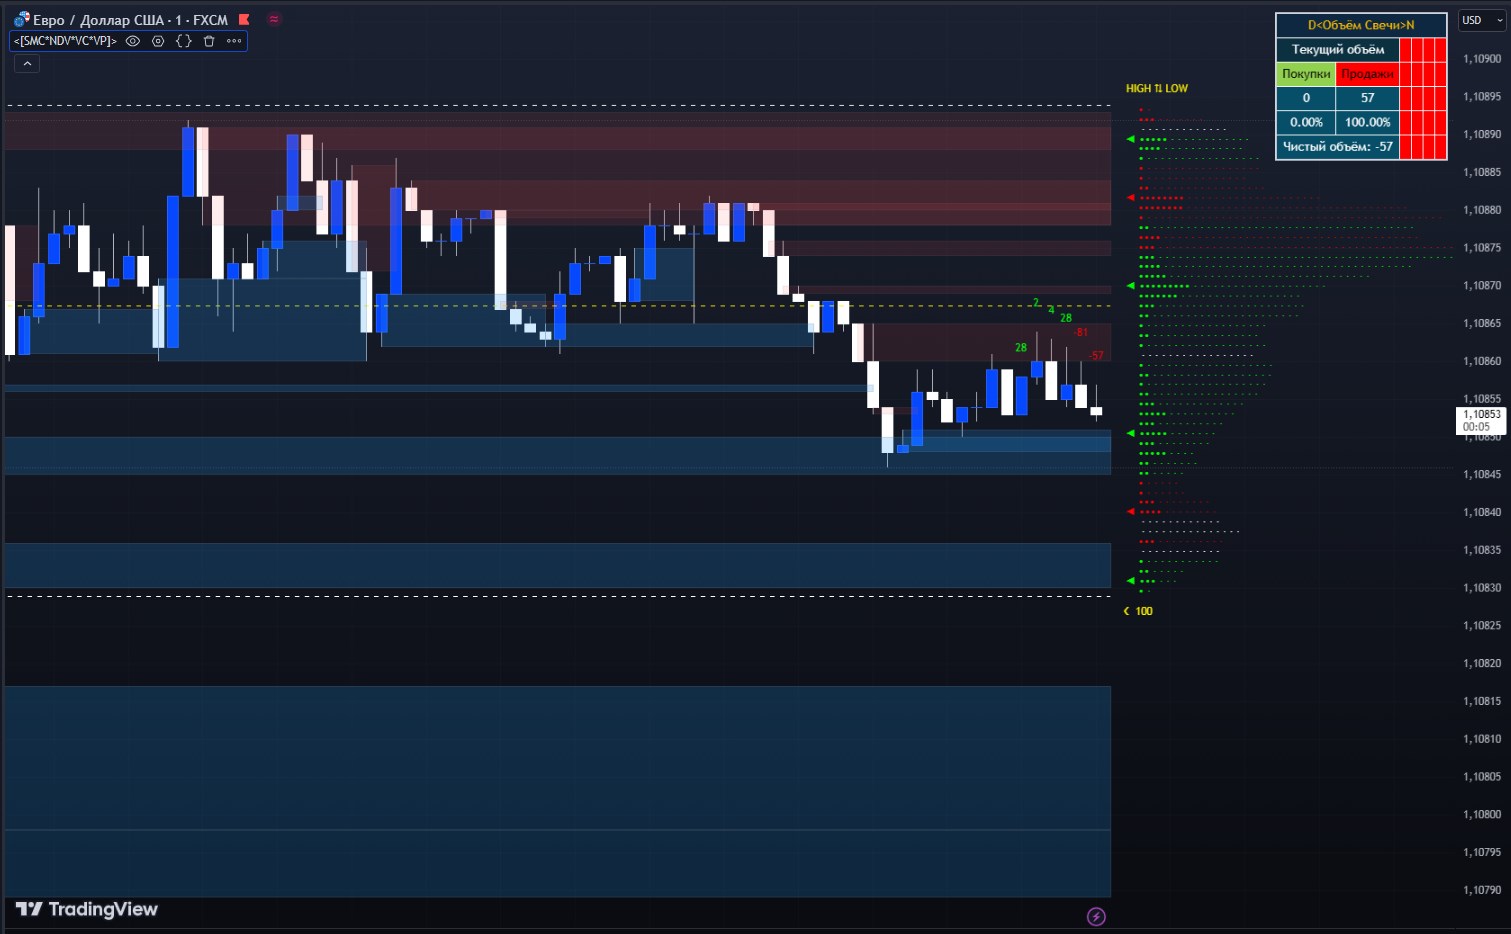The height and width of the screenshot is (934, 1511).
Task: Click the pink wavy data status icon
Action: point(274,19)
